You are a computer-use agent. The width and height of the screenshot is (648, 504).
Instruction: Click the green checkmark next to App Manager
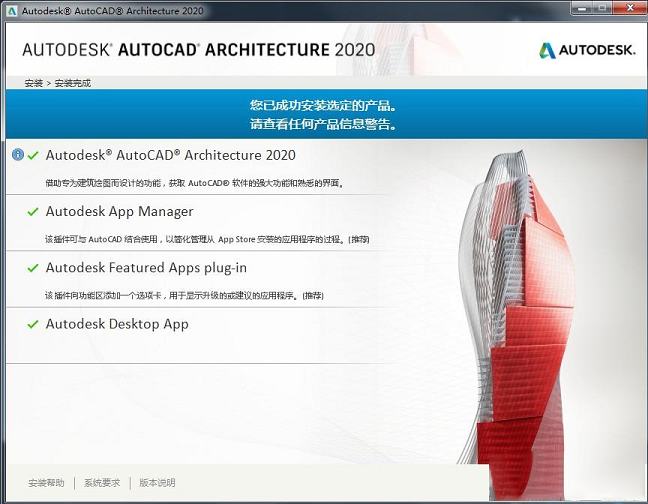coord(33,212)
